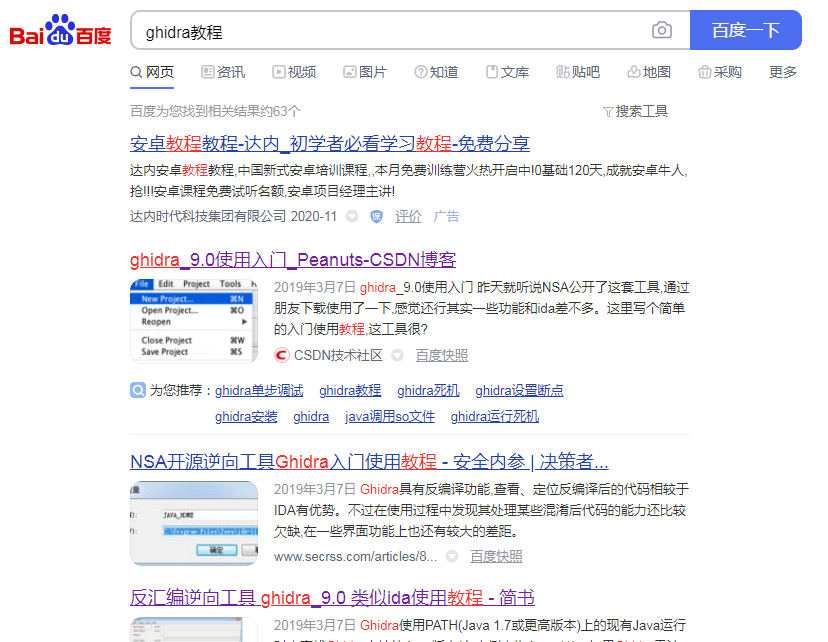Click suggestion ghidra运行死机
The image size is (828, 642).
click(x=495, y=417)
